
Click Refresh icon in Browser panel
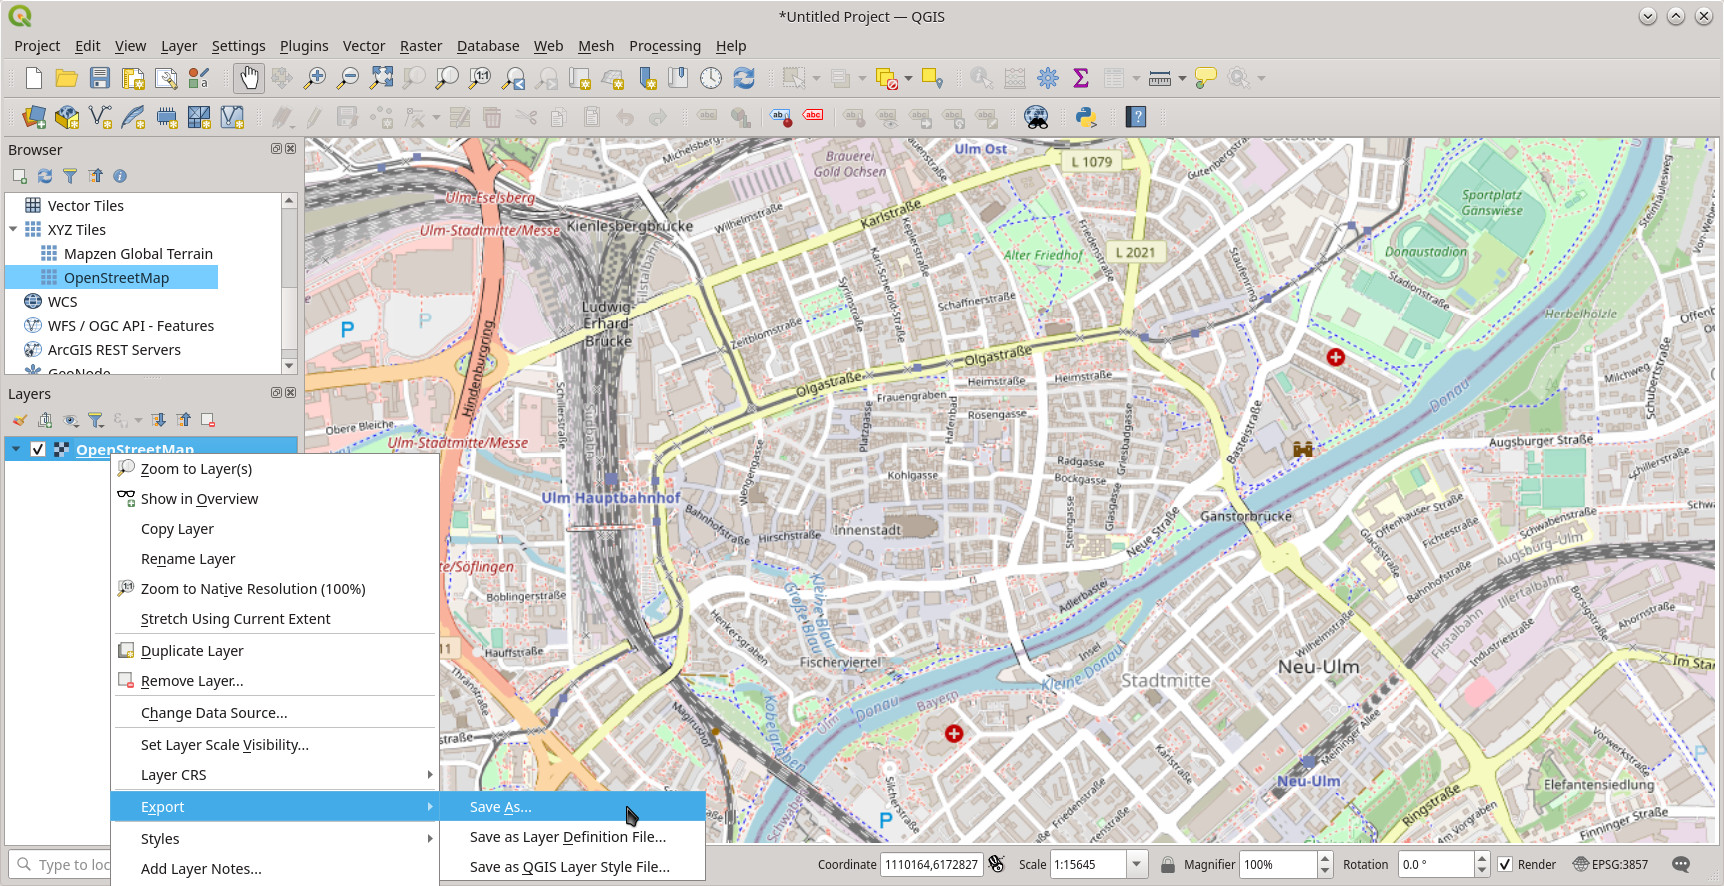coord(45,176)
